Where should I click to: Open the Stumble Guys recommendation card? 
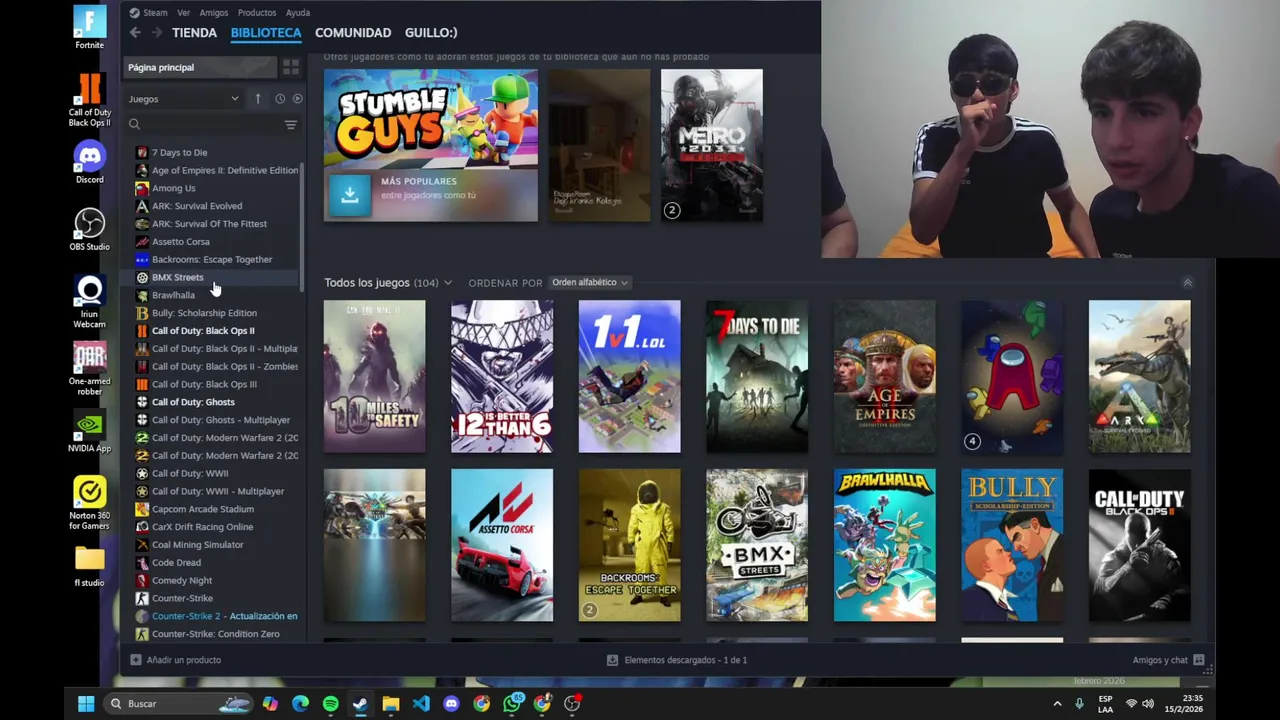pyautogui.click(x=430, y=145)
